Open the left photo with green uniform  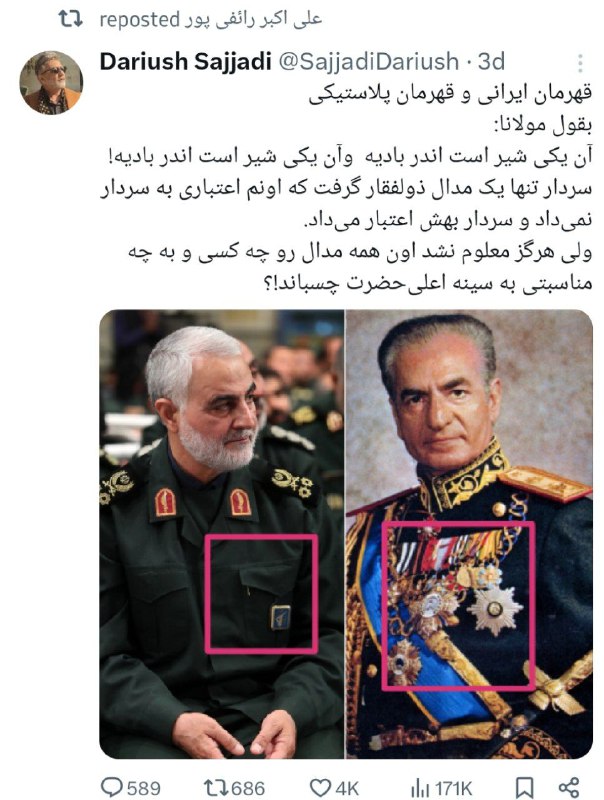pos(222,534)
